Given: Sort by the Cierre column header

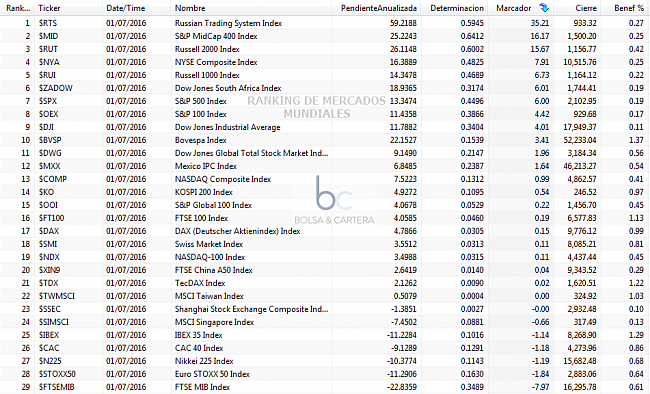Looking at the screenshot, I should coord(585,8).
